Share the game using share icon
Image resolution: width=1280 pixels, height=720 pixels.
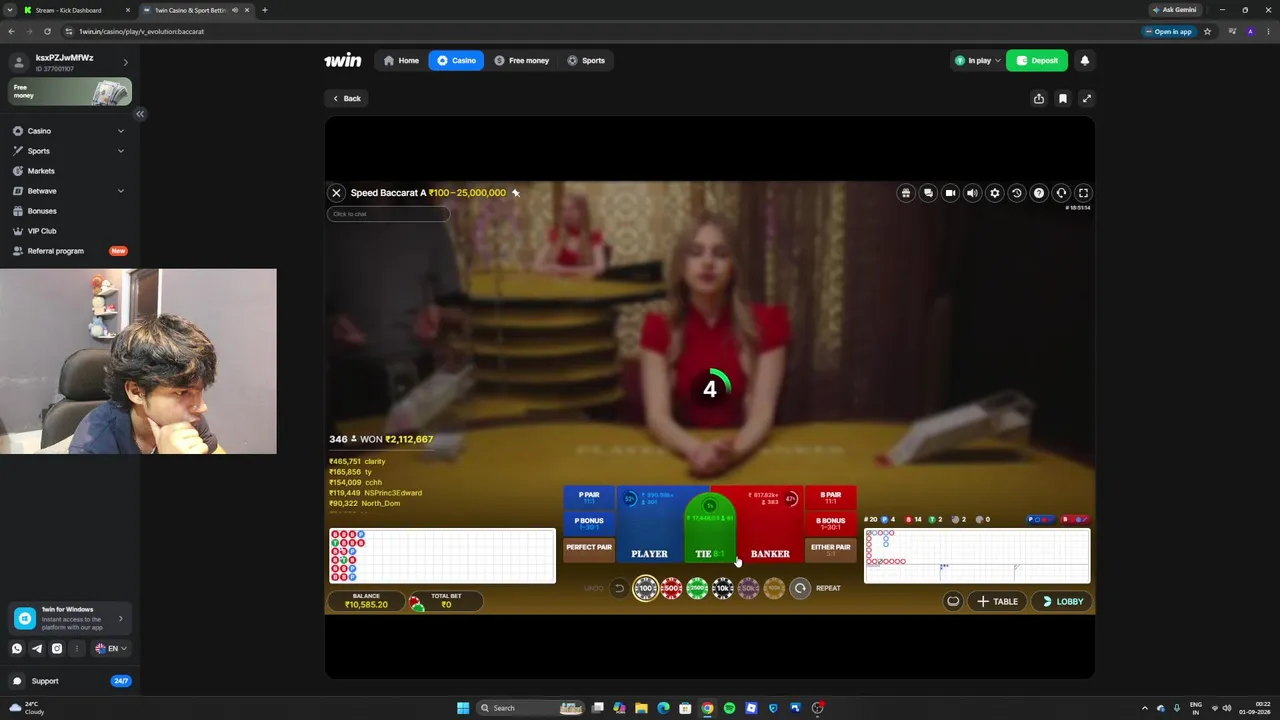click(1039, 98)
